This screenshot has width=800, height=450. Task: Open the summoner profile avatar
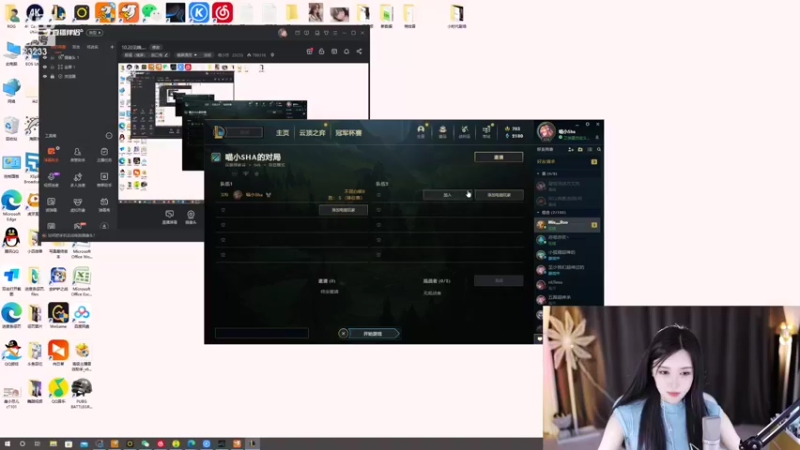546,132
